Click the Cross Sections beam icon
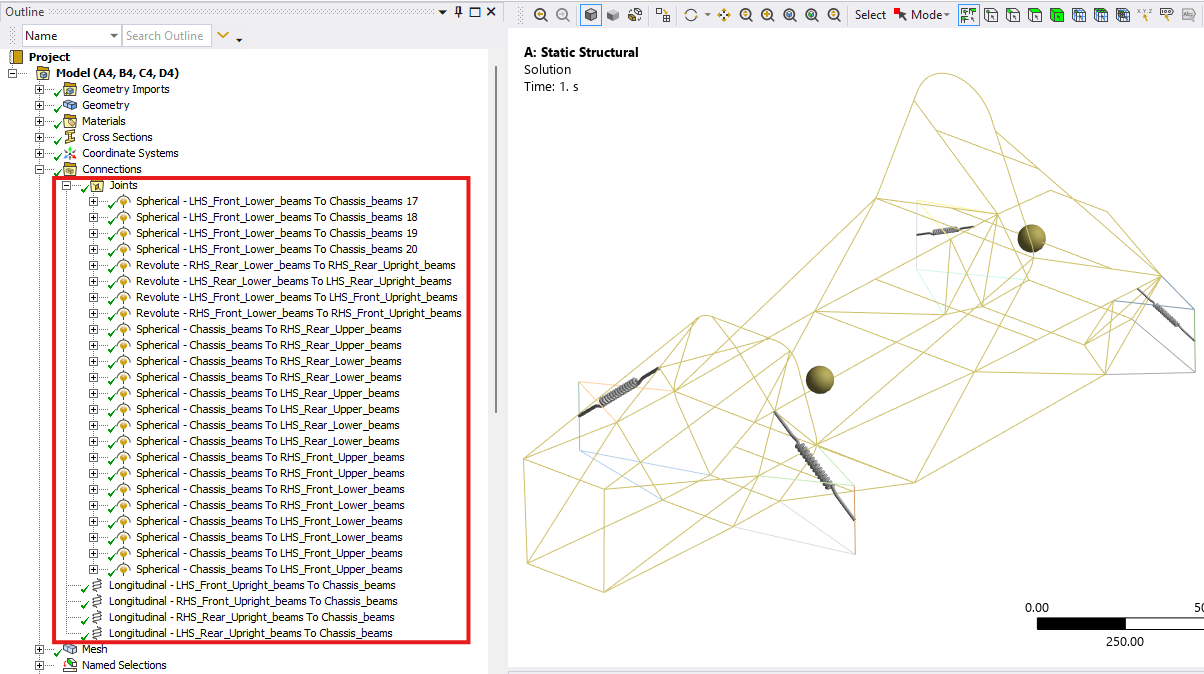The width and height of the screenshot is (1204, 674). click(x=70, y=137)
